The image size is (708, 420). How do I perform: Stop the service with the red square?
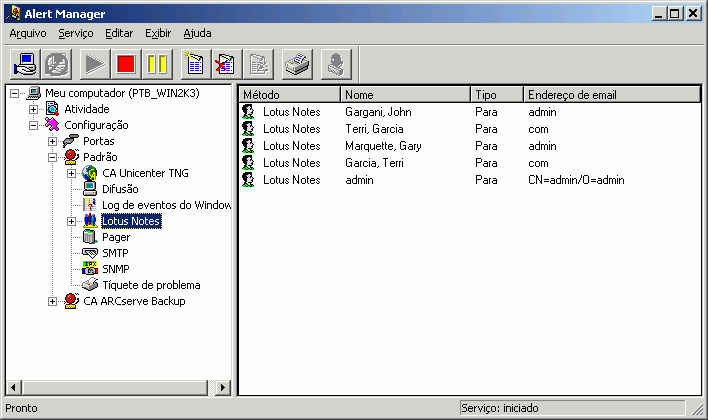tap(126, 64)
